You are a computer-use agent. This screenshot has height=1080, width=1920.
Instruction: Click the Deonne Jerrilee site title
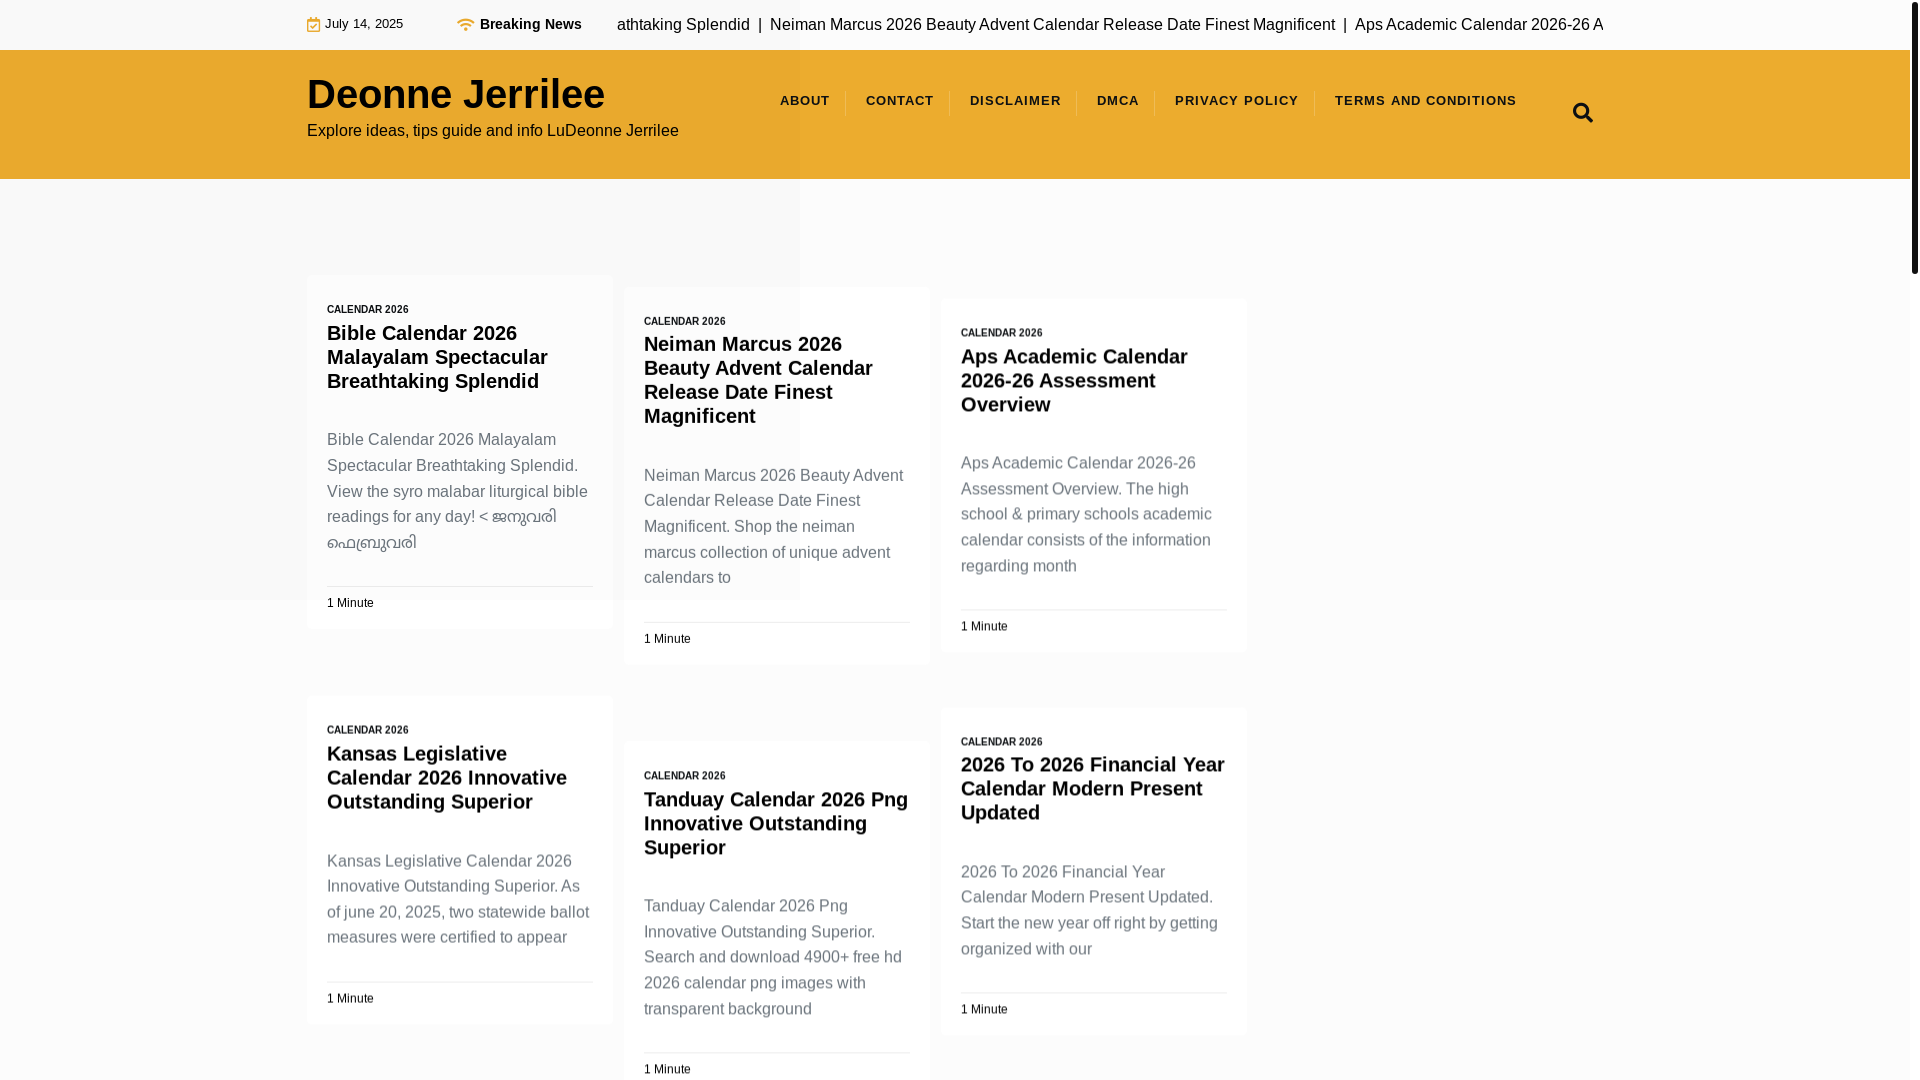click(456, 94)
